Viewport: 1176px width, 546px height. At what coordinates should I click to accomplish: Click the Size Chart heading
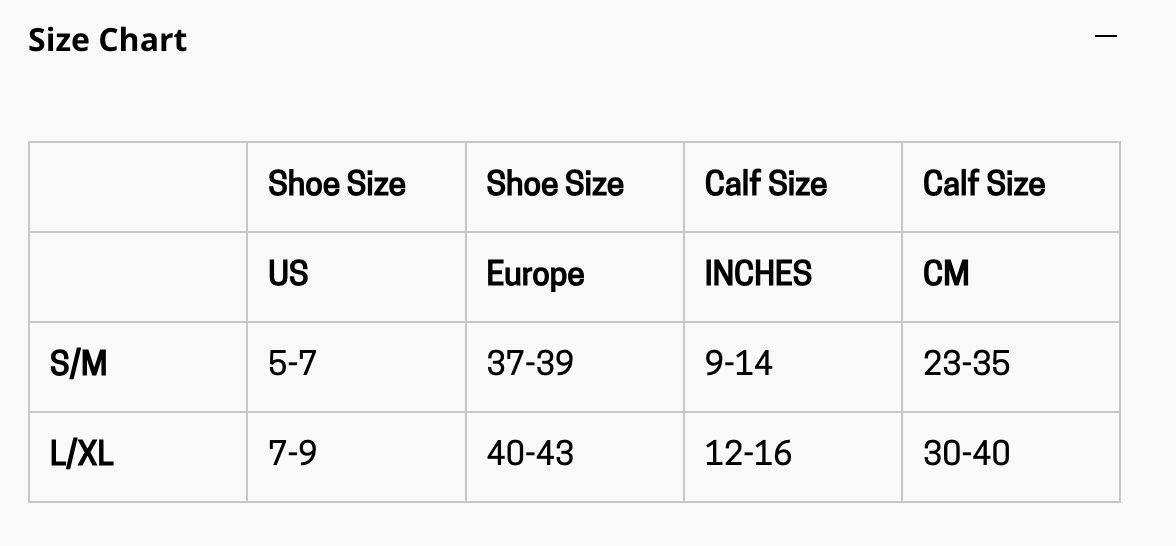click(107, 40)
